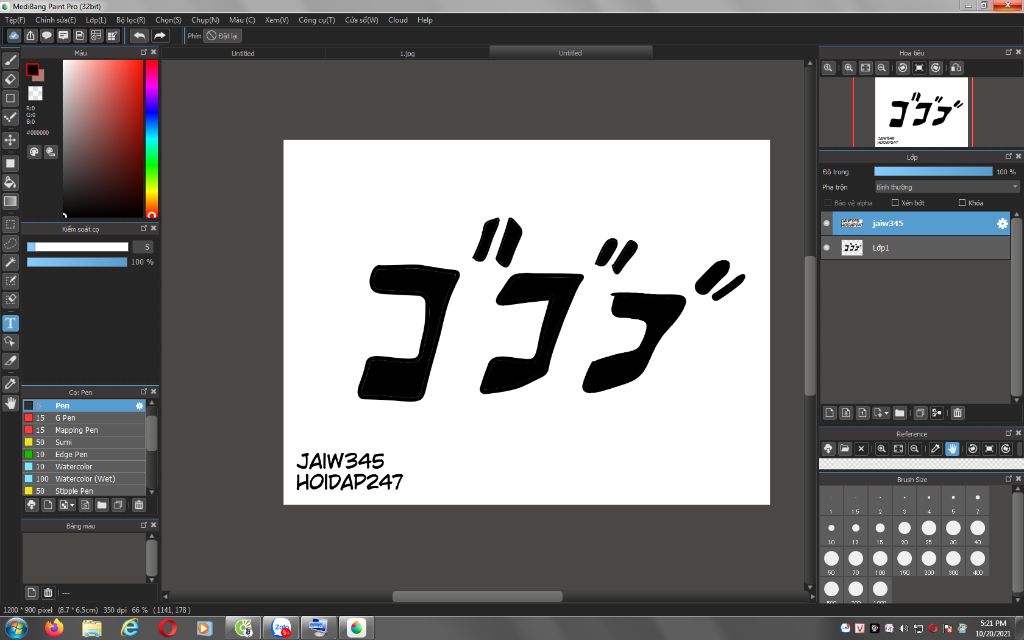The width and height of the screenshot is (1024, 640).
Task: Open Zalo from the taskbar
Action: coord(281,628)
